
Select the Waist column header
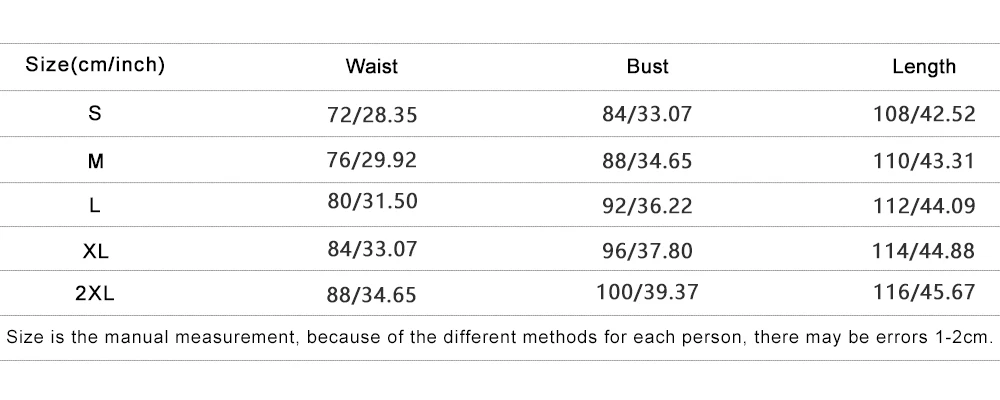(x=371, y=67)
